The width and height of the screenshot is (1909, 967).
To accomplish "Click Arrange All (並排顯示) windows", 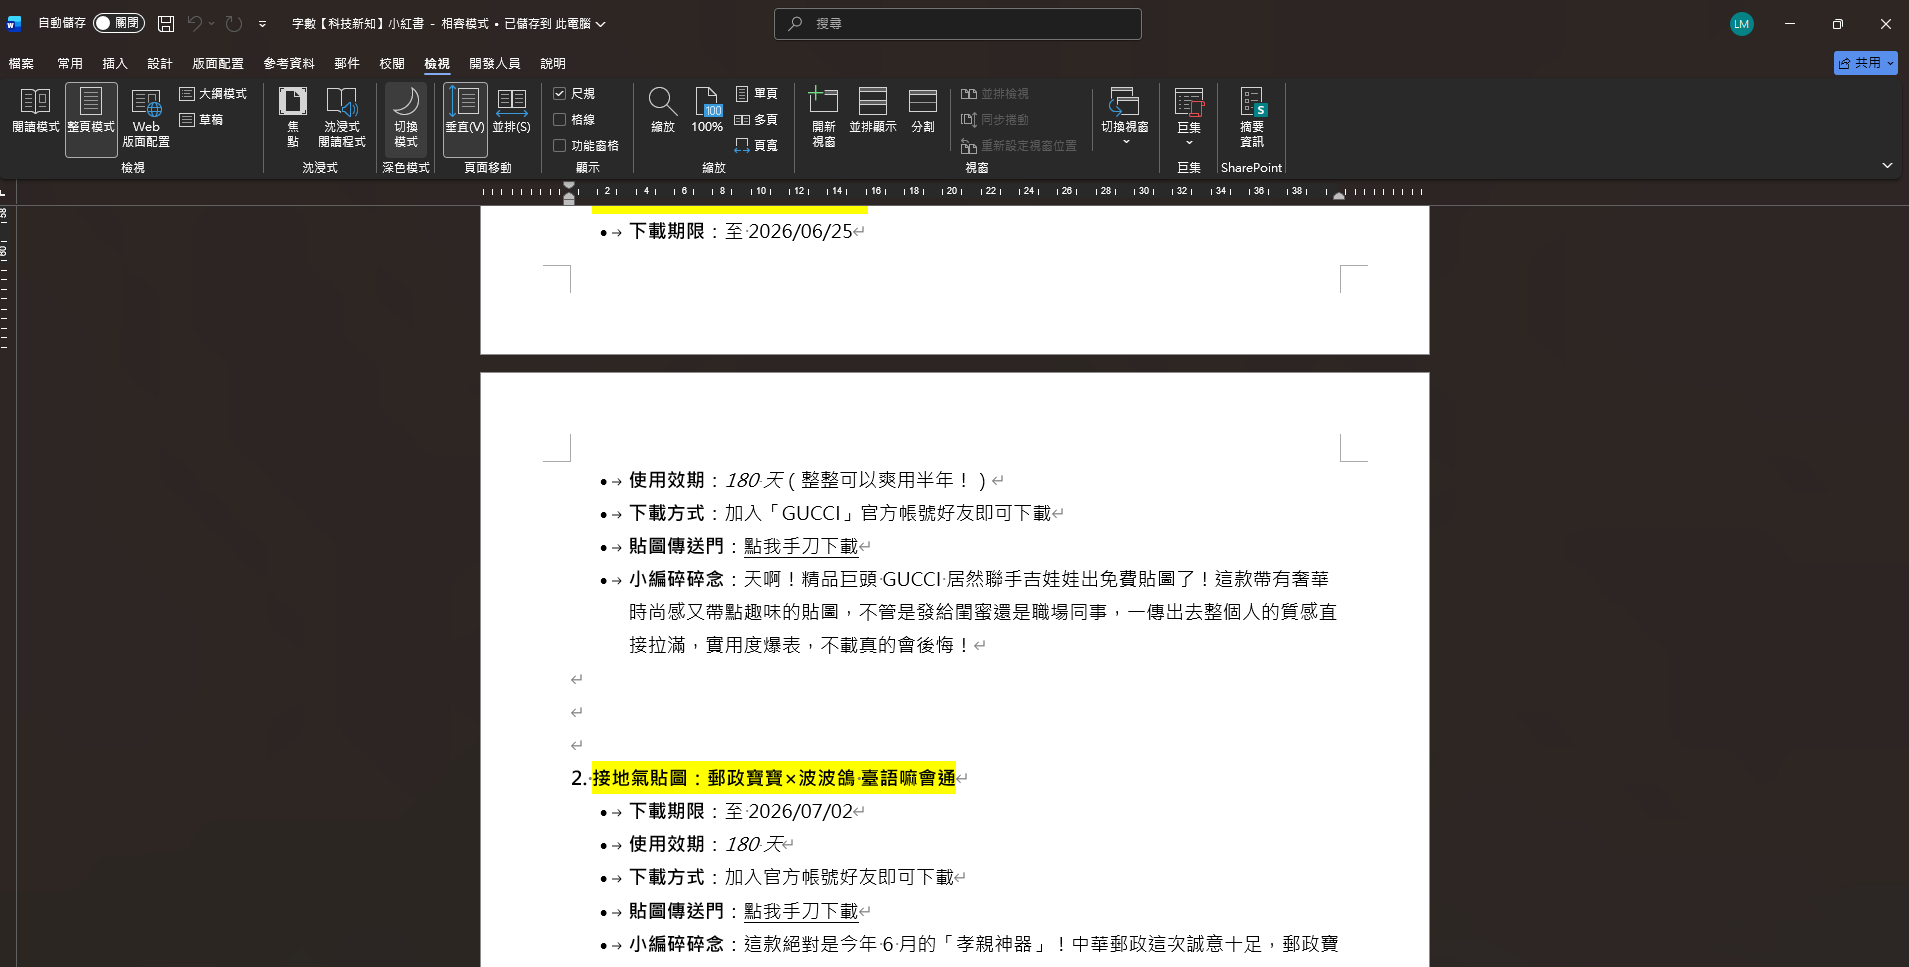I will click(873, 111).
